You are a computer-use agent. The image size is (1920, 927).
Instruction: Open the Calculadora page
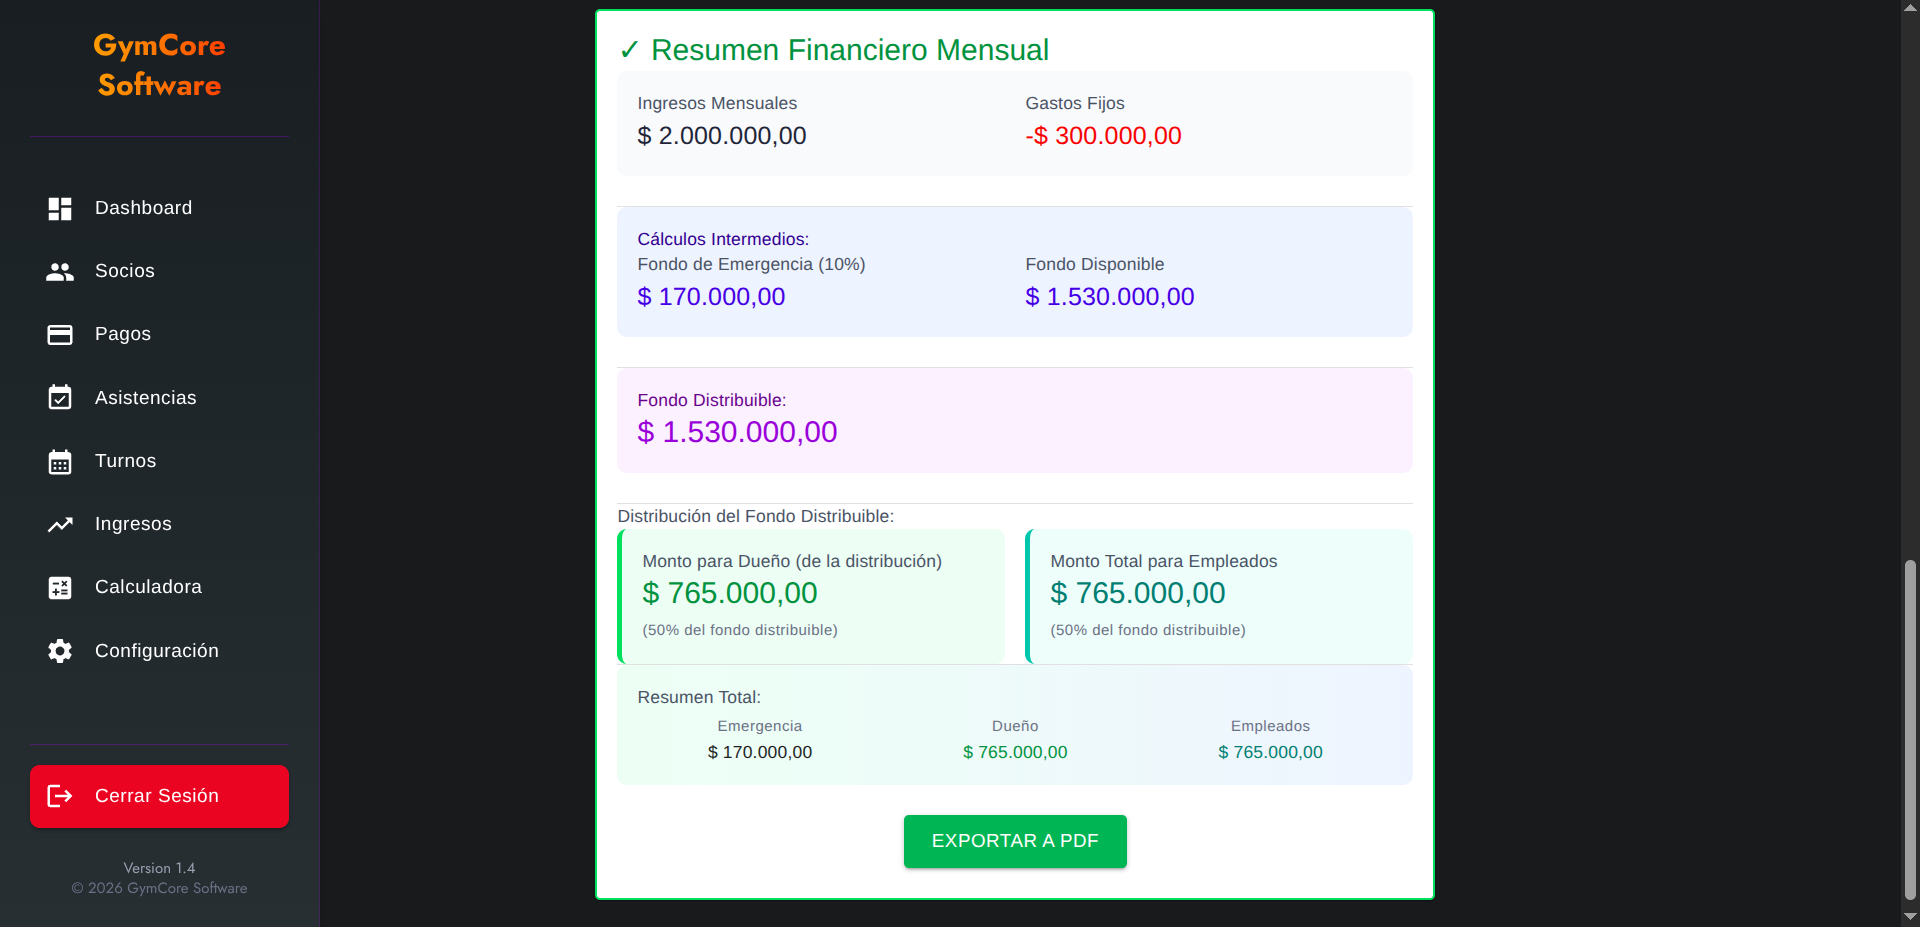pos(159,587)
